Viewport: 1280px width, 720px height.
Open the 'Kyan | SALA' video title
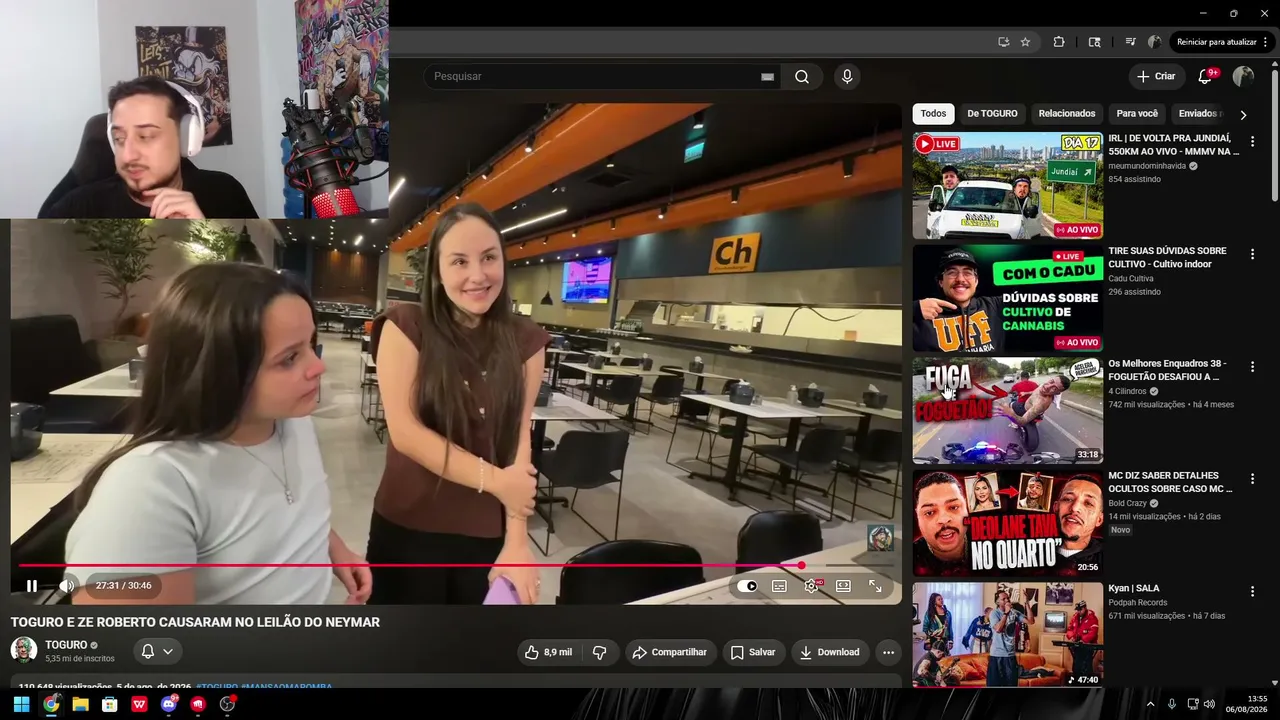[x=1134, y=588]
